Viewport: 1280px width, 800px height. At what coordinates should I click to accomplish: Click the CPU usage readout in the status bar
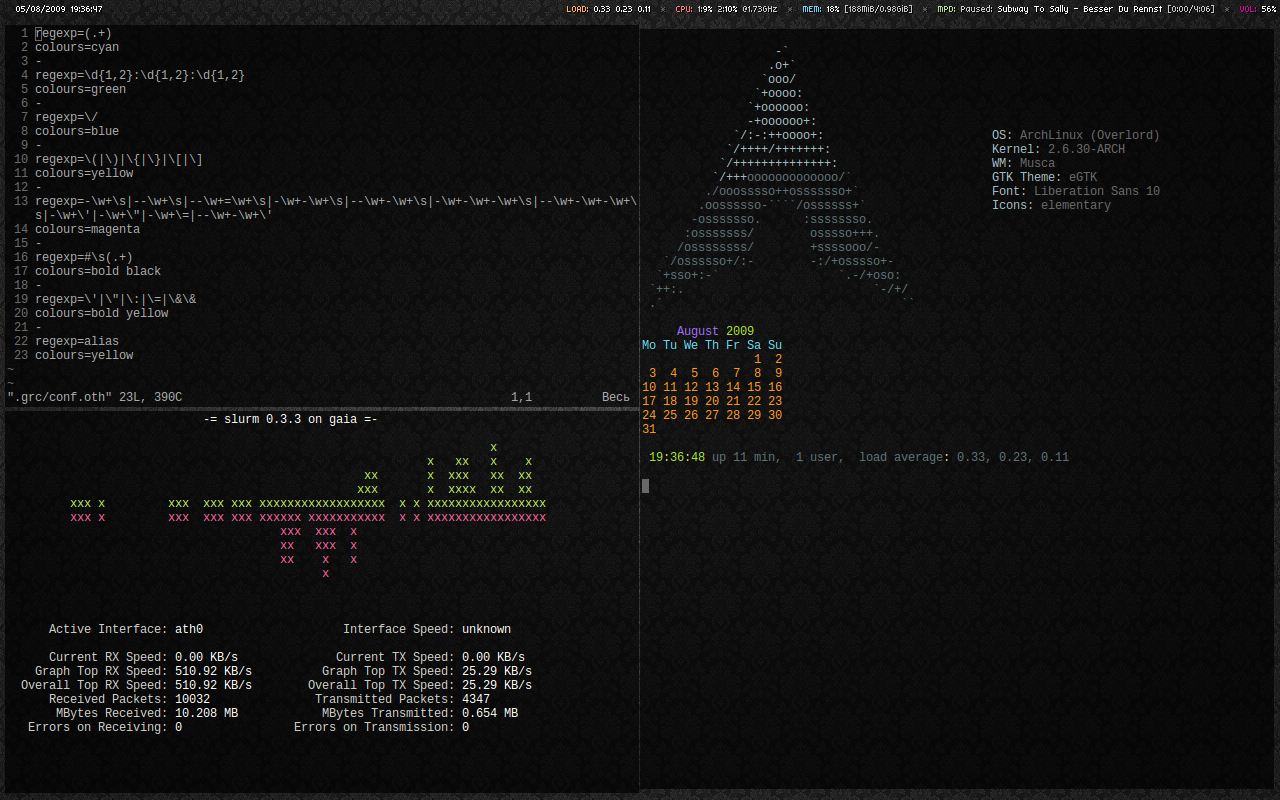(x=725, y=8)
